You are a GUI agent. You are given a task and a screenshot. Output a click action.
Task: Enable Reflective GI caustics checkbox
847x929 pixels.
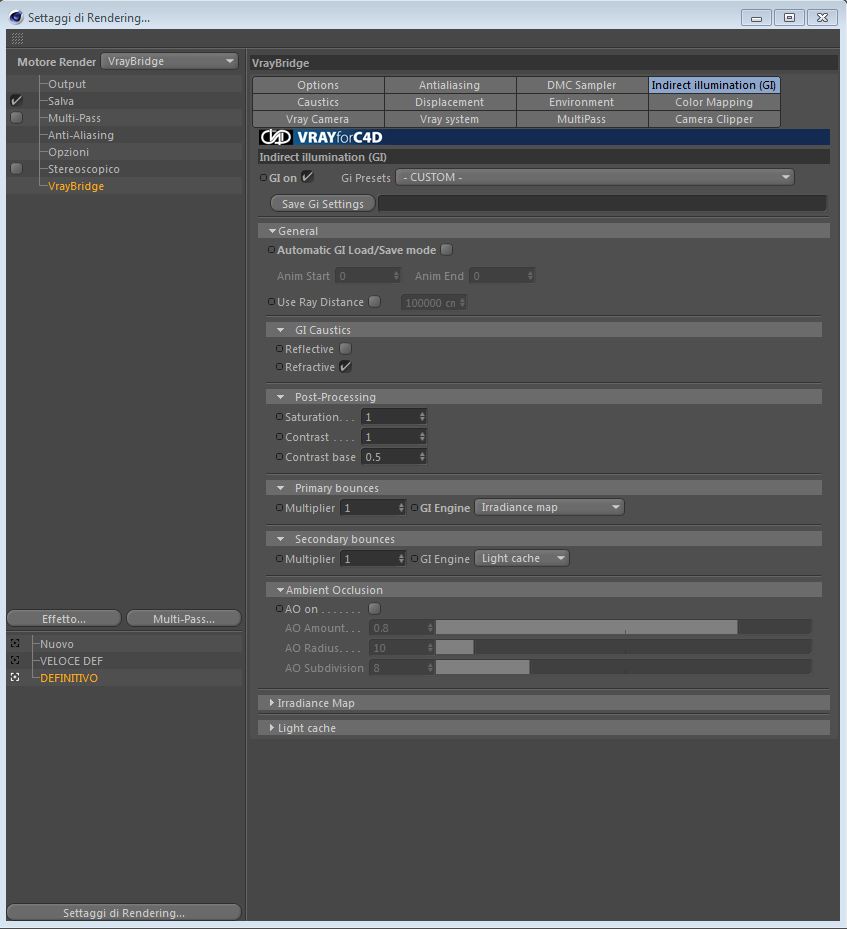click(345, 348)
